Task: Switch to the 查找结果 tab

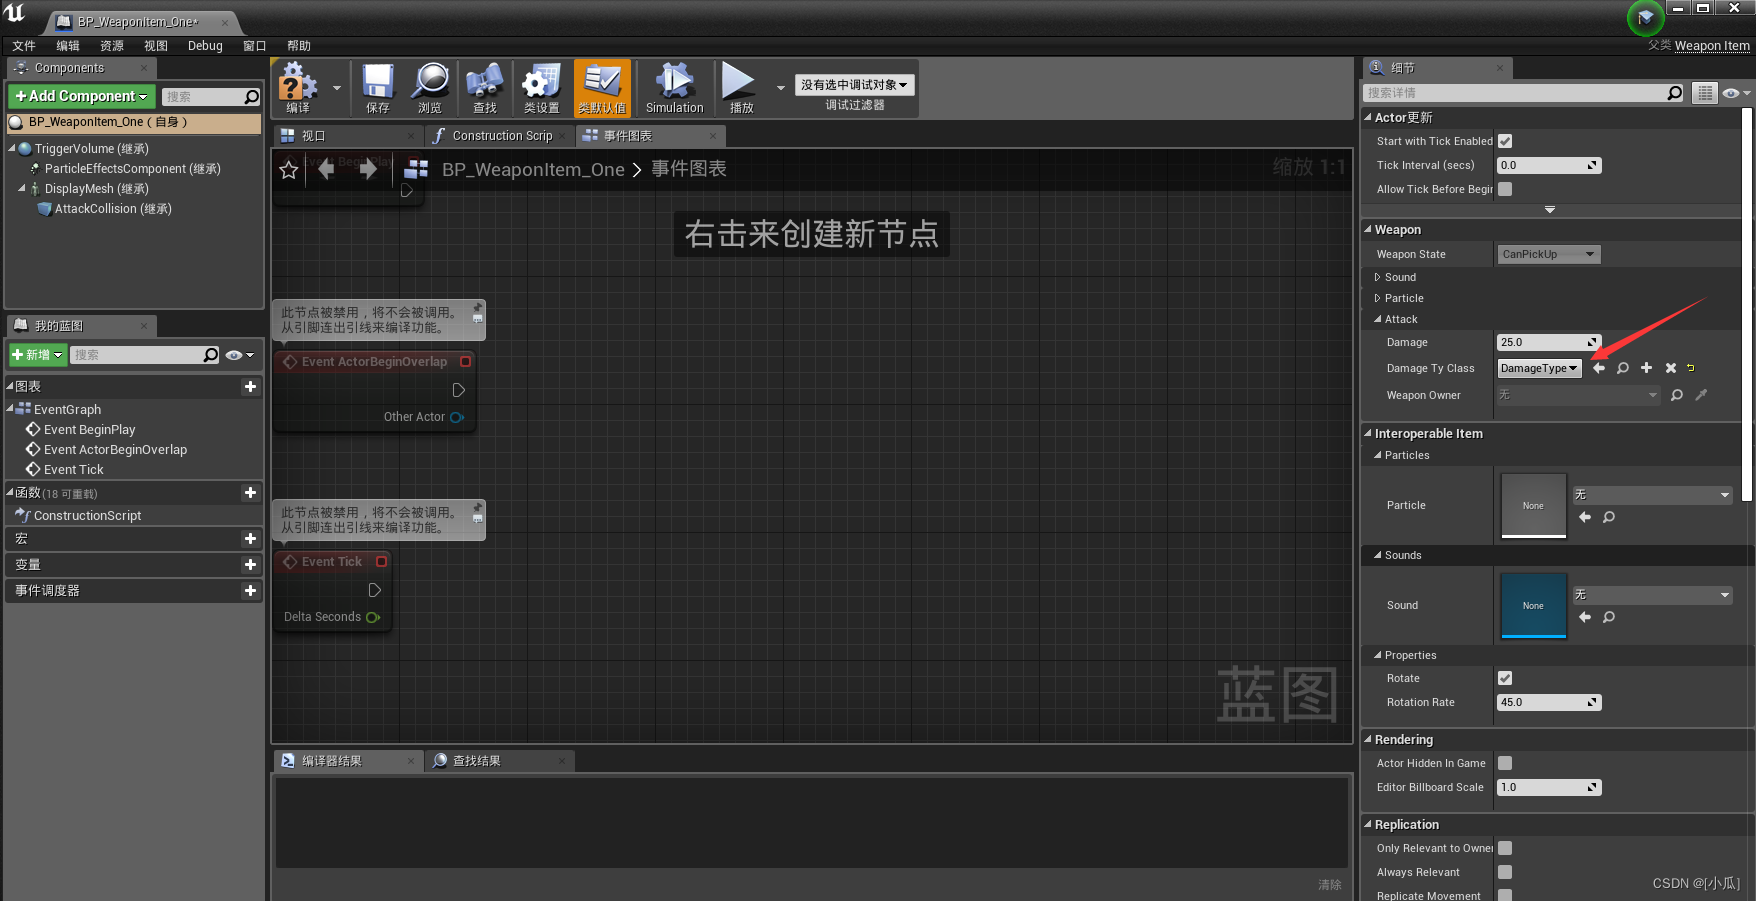Action: click(x=500, y=761)
